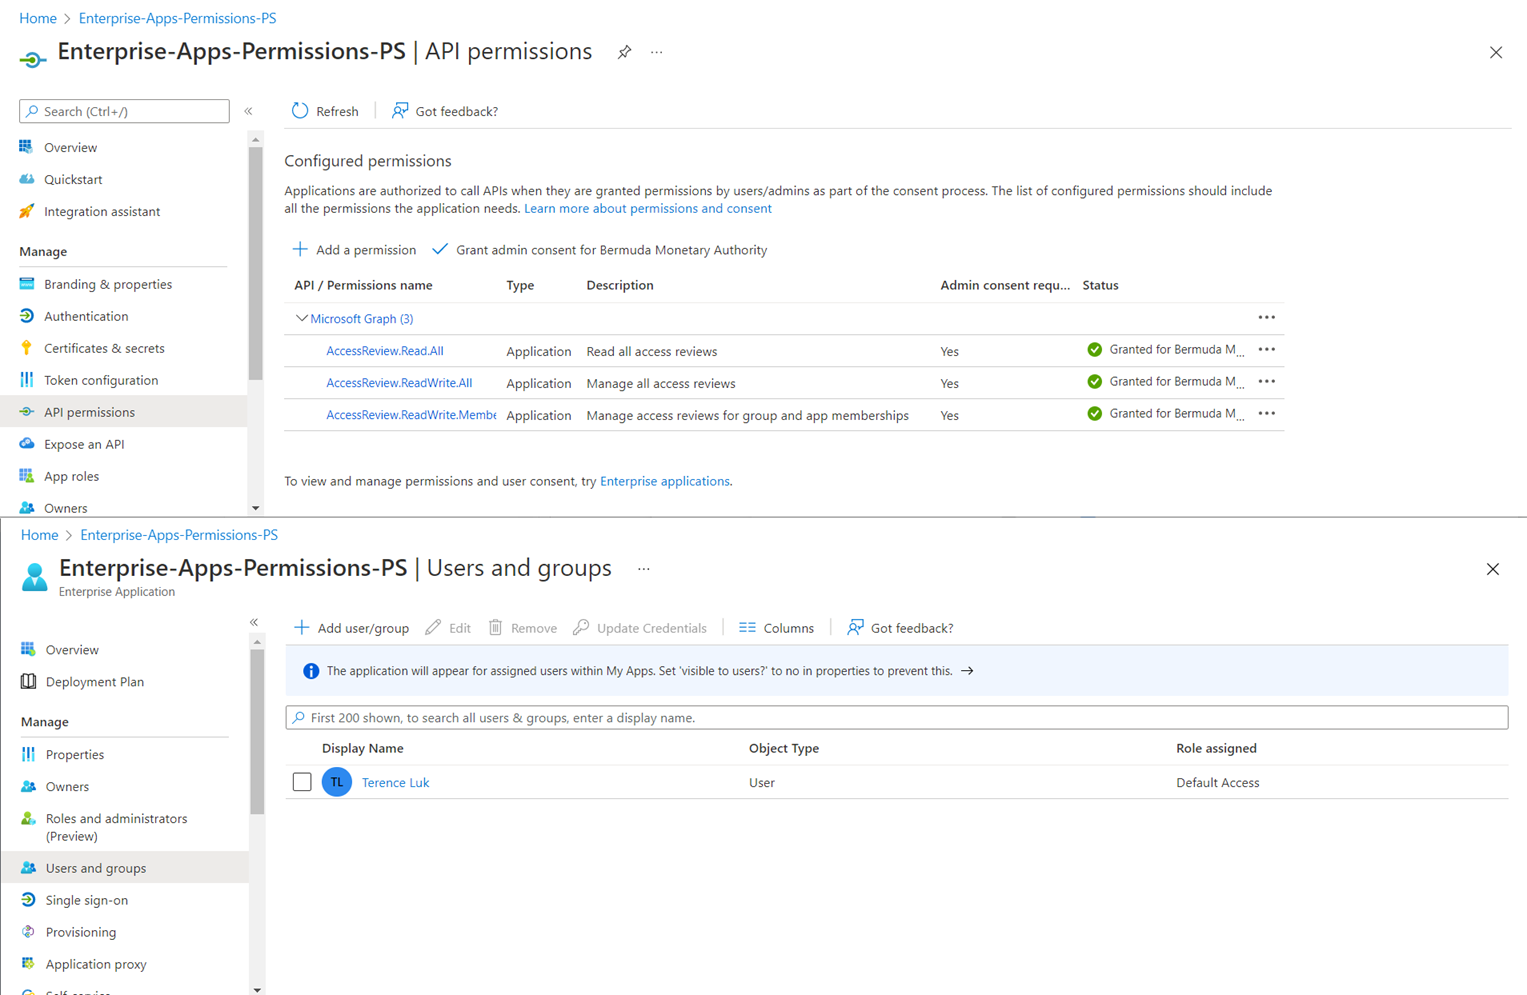
Task: Click Refresh in API permissions toolbar
Action: click(x=325, y=111)
